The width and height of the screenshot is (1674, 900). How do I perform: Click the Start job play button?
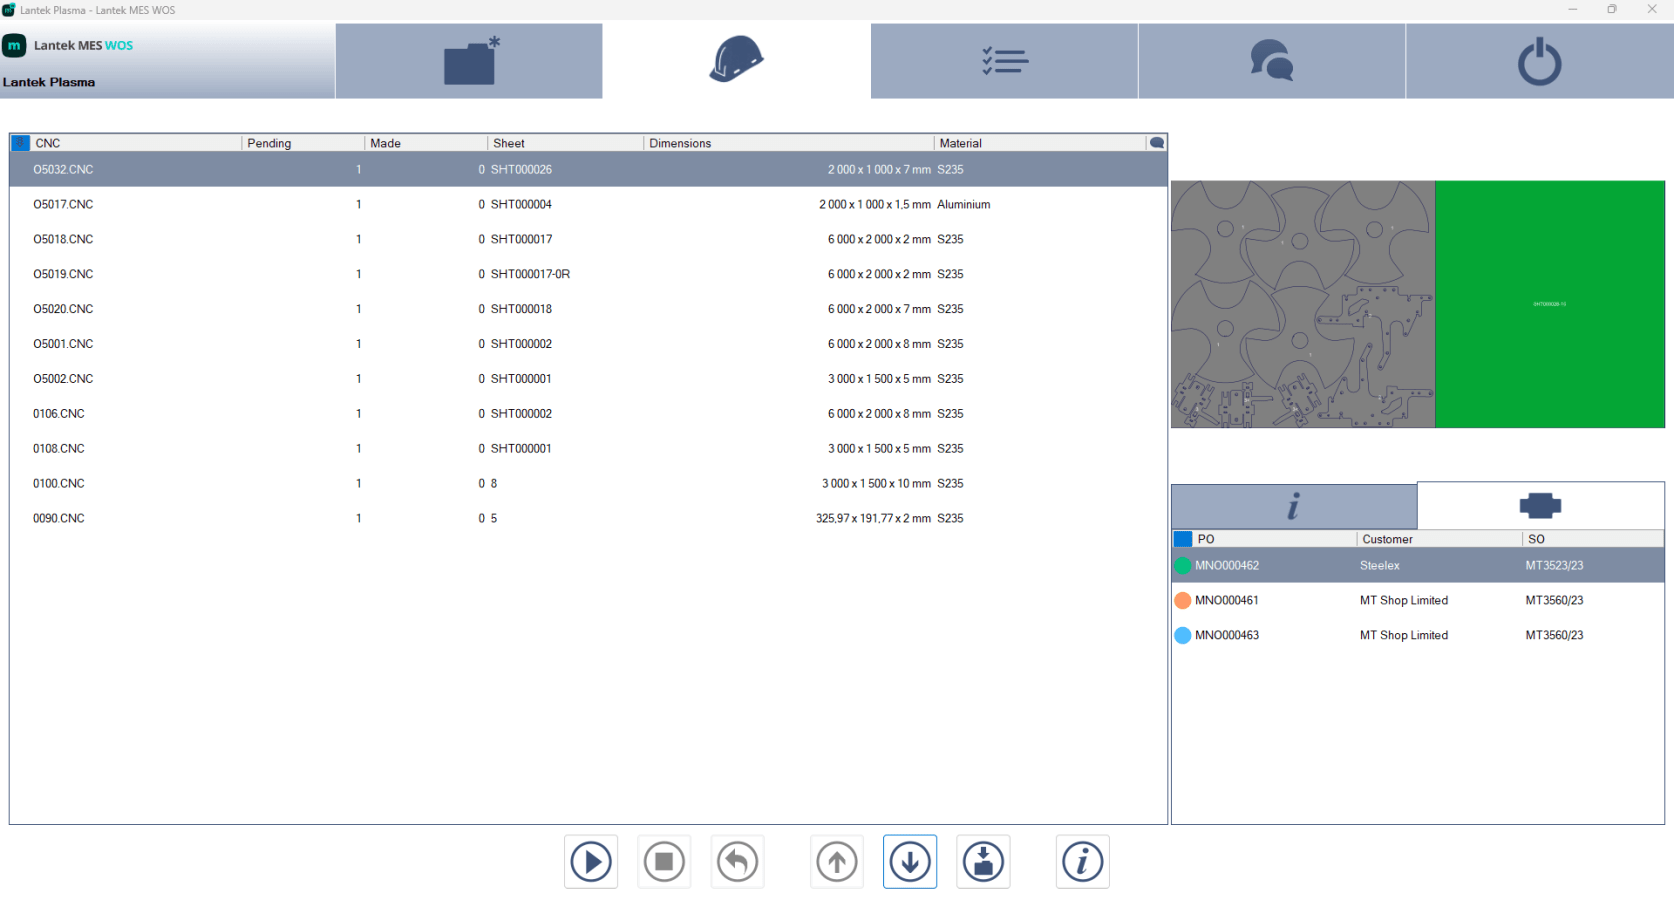pyautogui.click(x=591, y=861)
